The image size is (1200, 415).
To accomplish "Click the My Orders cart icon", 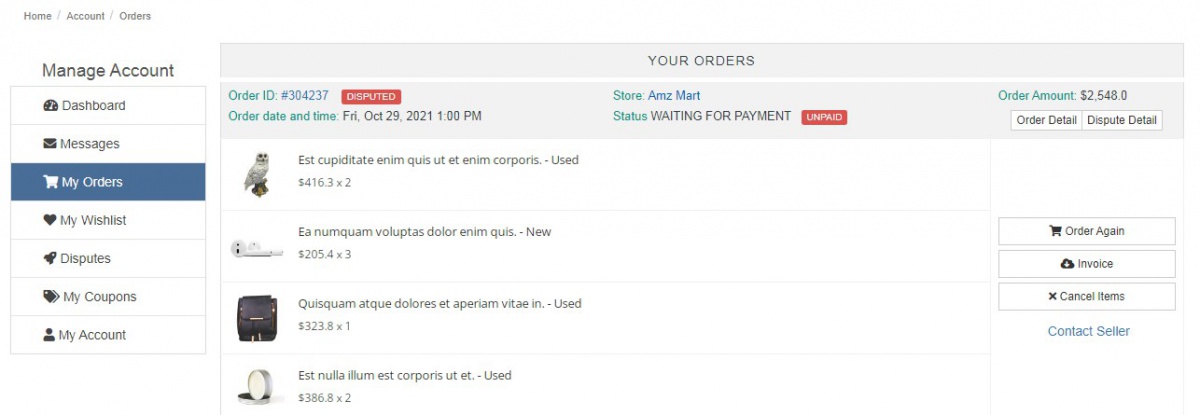I will point(50,182).
